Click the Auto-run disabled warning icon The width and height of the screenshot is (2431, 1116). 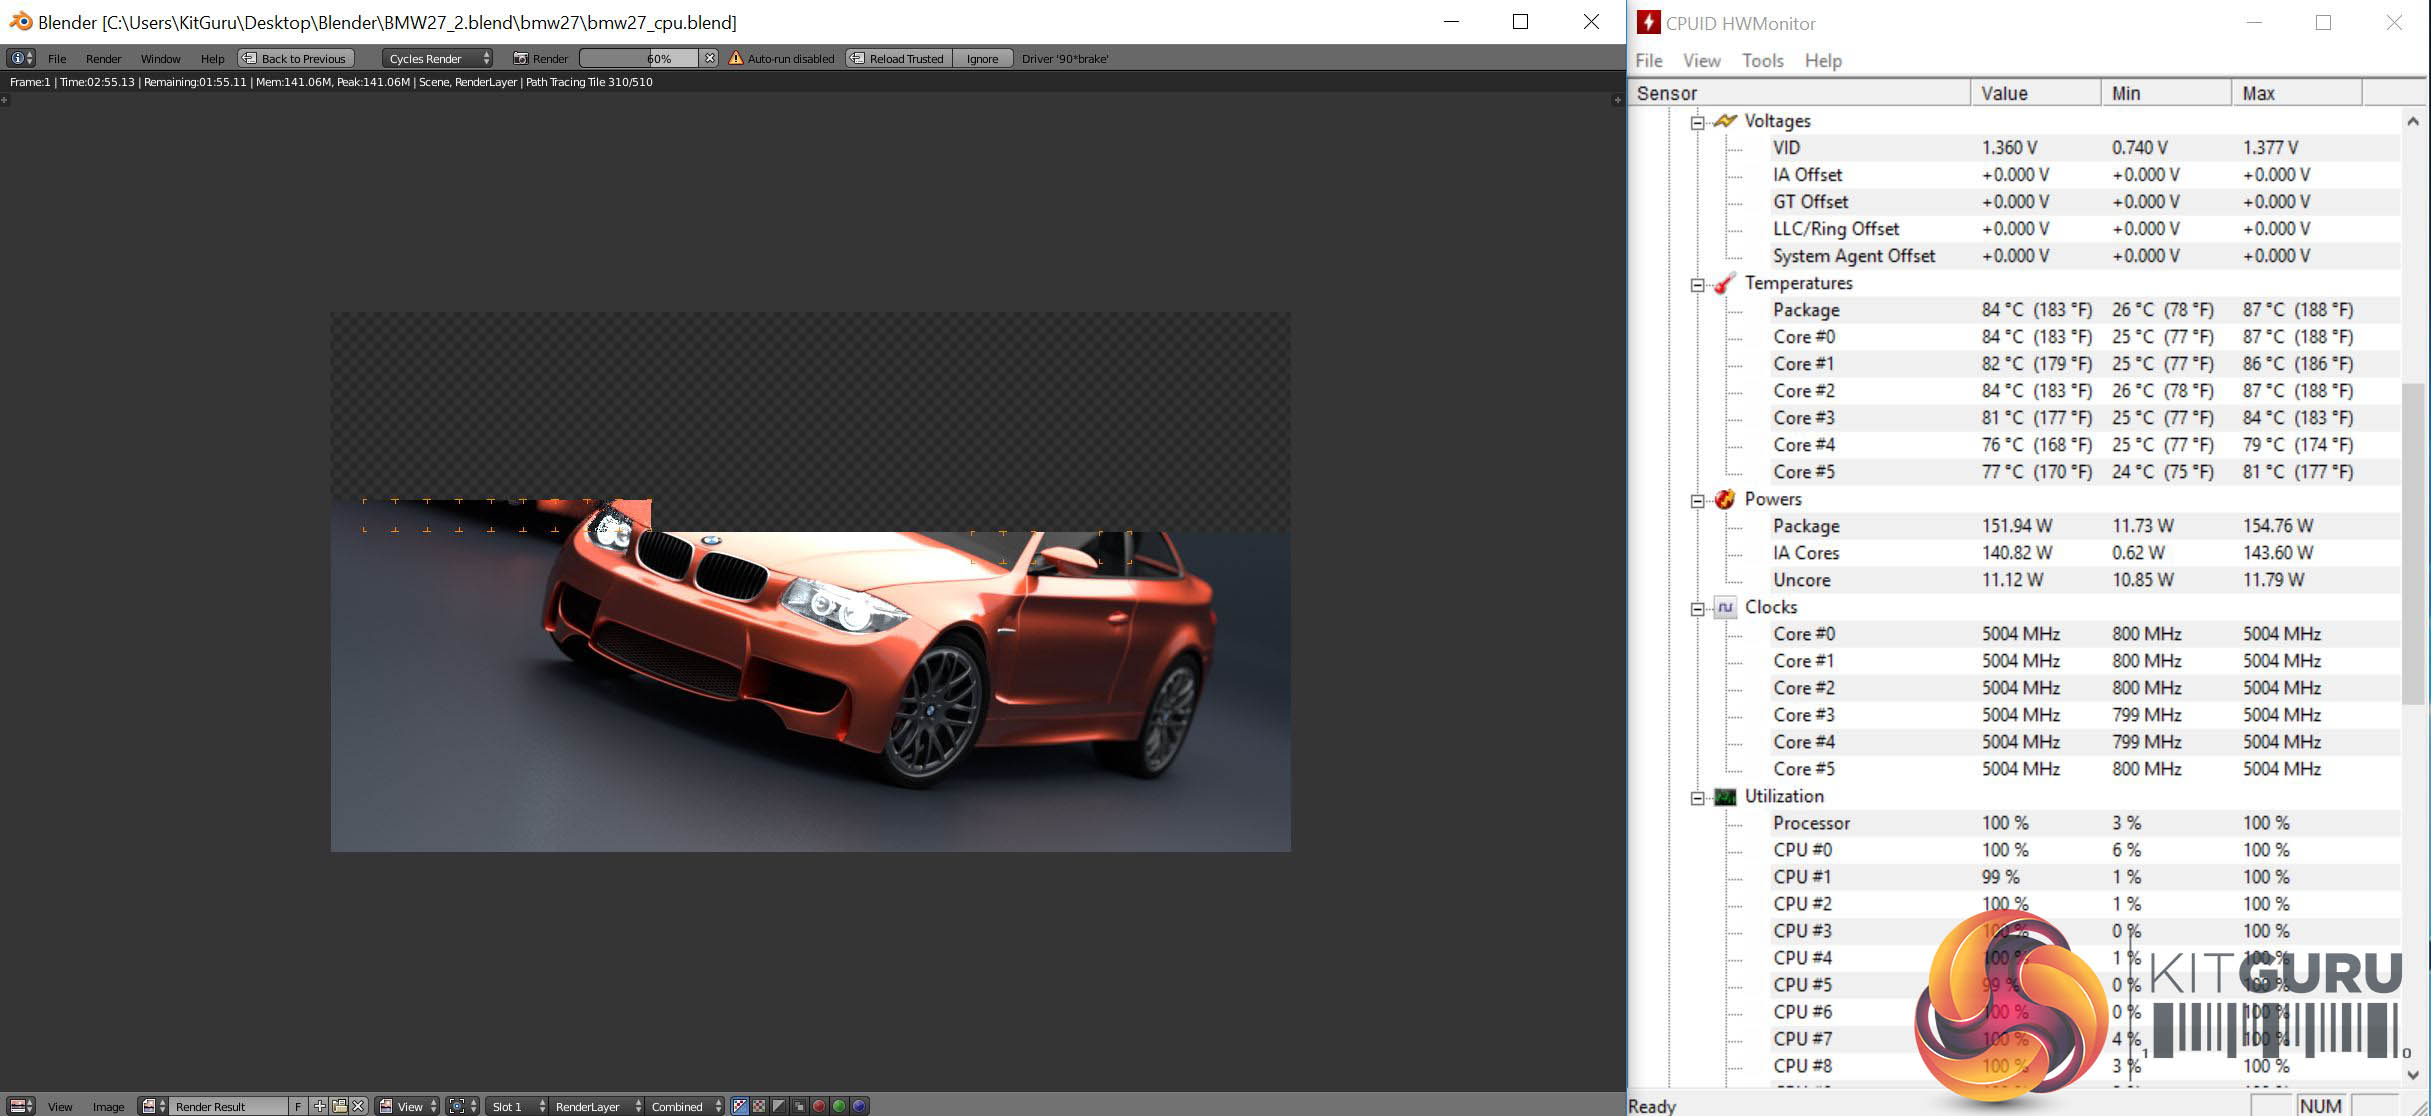click(x=736, y=58)
